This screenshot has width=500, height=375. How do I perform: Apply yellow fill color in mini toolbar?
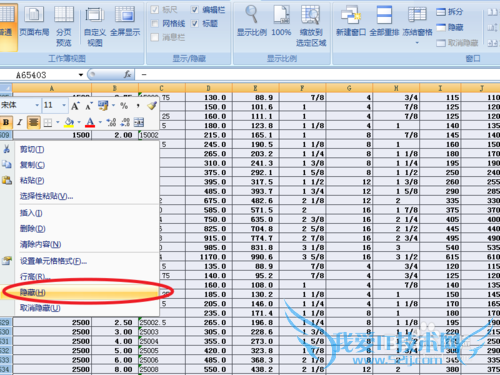(x=69, y=122)
